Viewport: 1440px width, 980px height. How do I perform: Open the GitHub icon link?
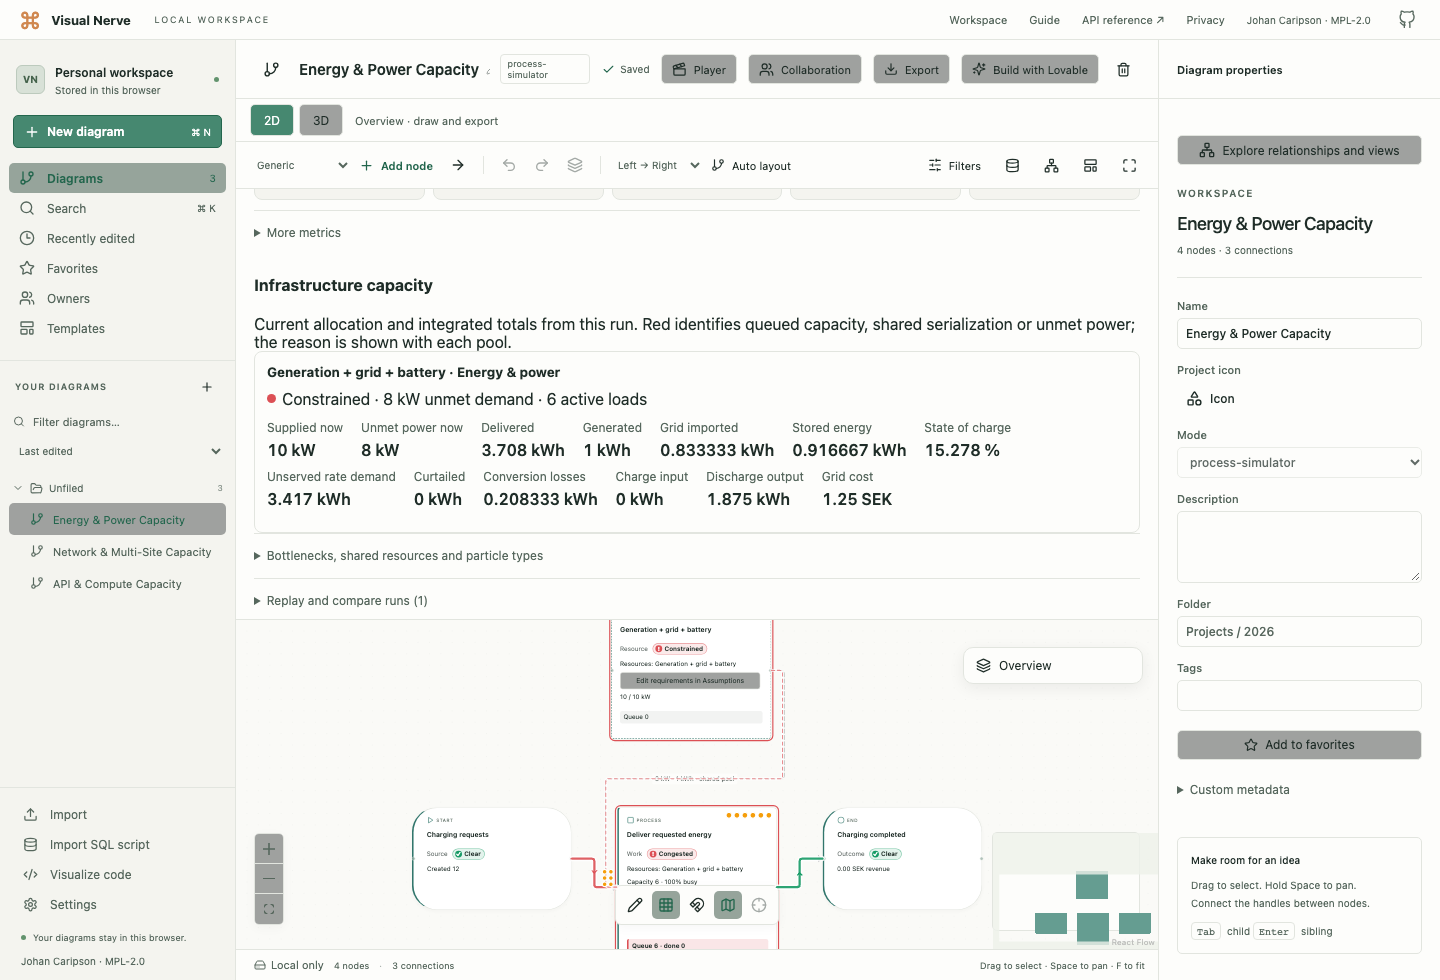pyautogui.click(x=1407, y=19)
